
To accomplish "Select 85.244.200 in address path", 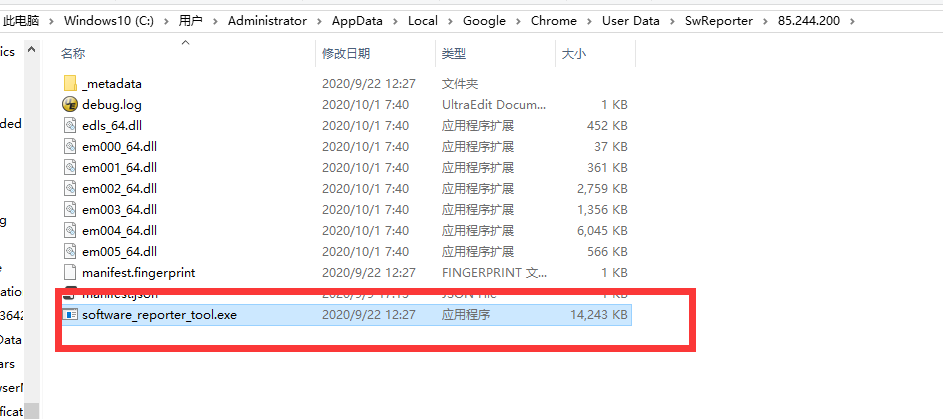I will 808,20.
